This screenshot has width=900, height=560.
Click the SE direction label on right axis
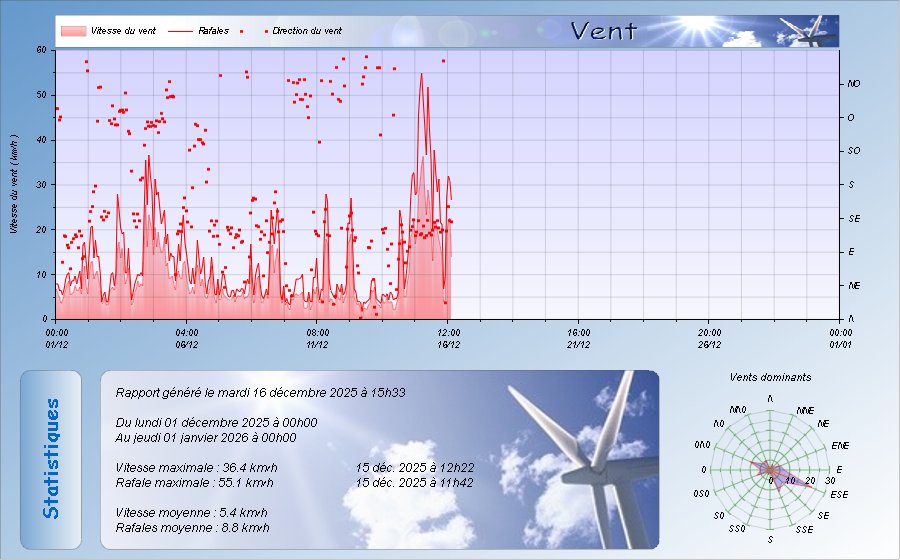tap(853, 218)
